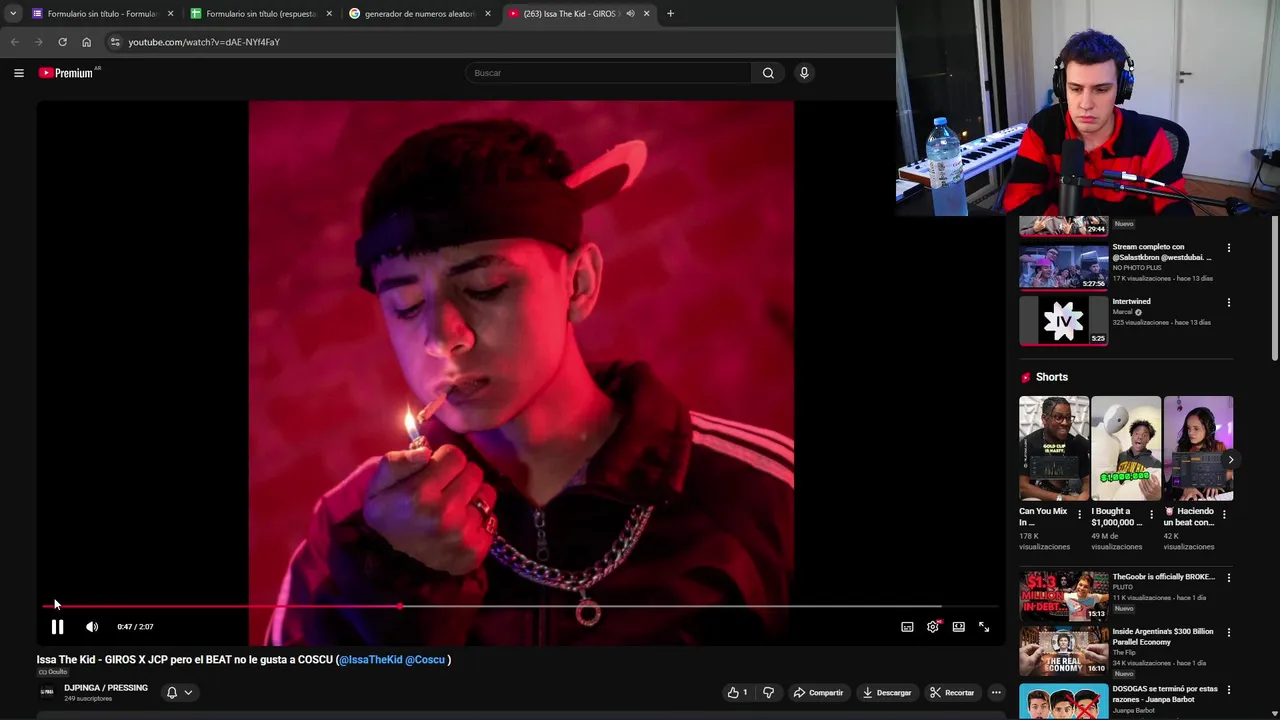1280x720 pixels.
Task: Enter fullscreen mode
Action: pos(984,627)
